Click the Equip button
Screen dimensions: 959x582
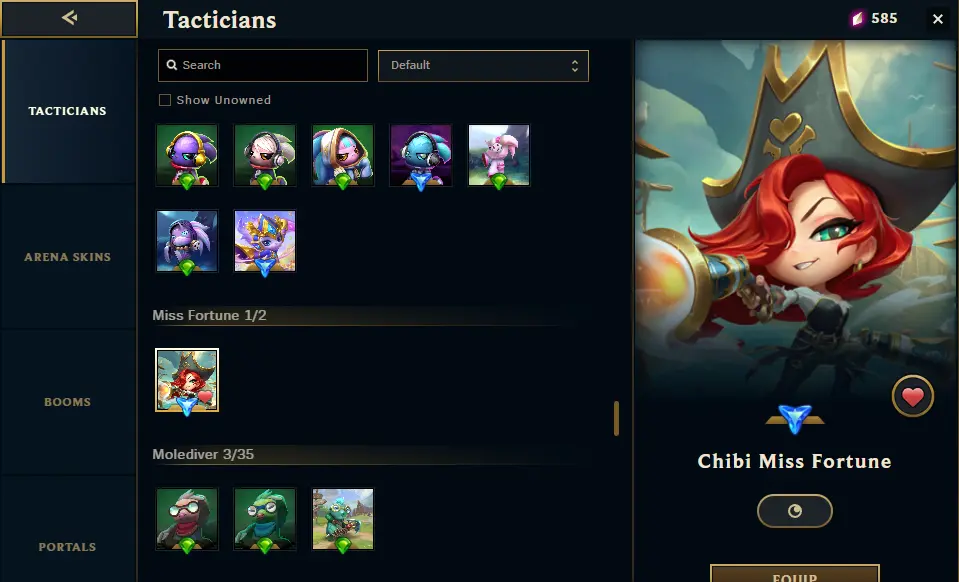(x=794, y=573)
